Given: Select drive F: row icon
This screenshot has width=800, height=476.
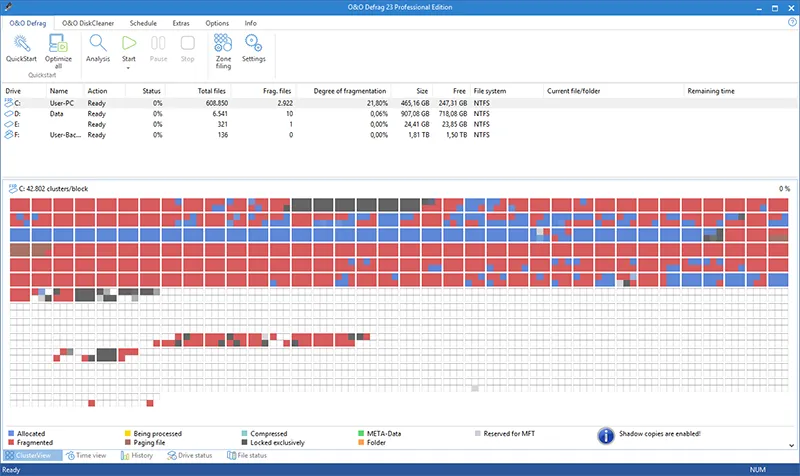Looking at the screenshot, I should click(x=9, y=135).
